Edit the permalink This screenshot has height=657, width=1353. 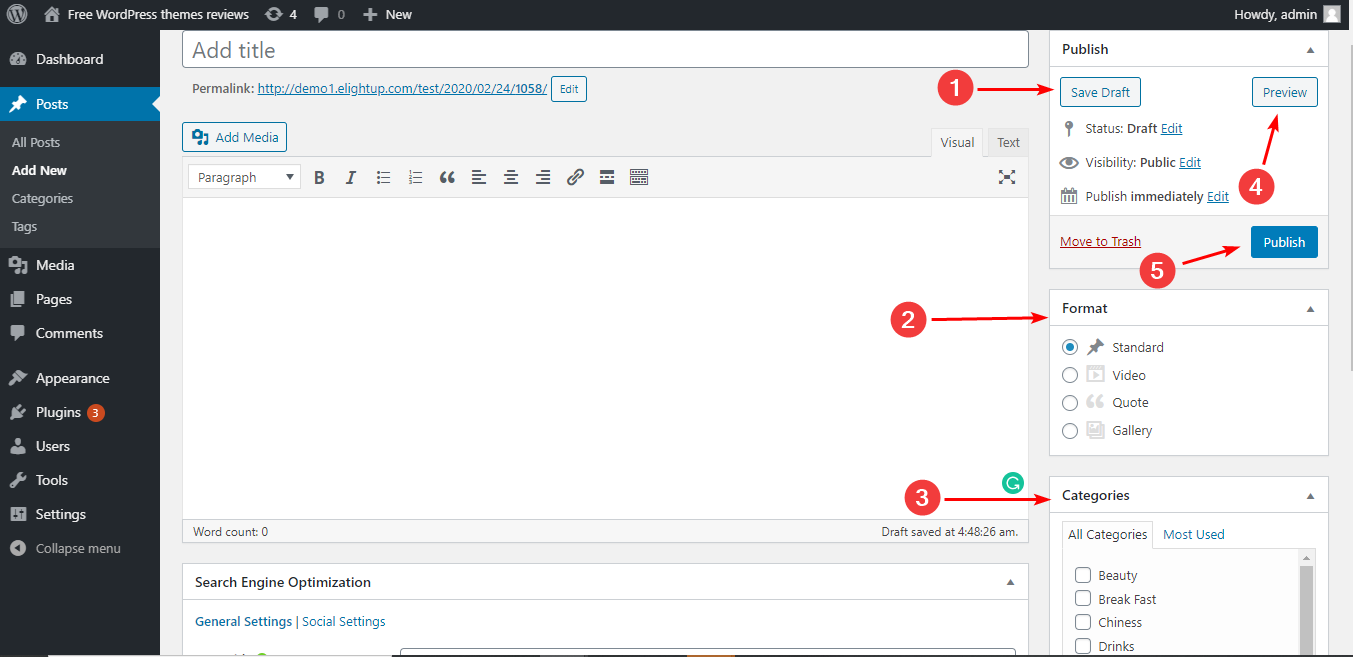click(x=569, y=89)
